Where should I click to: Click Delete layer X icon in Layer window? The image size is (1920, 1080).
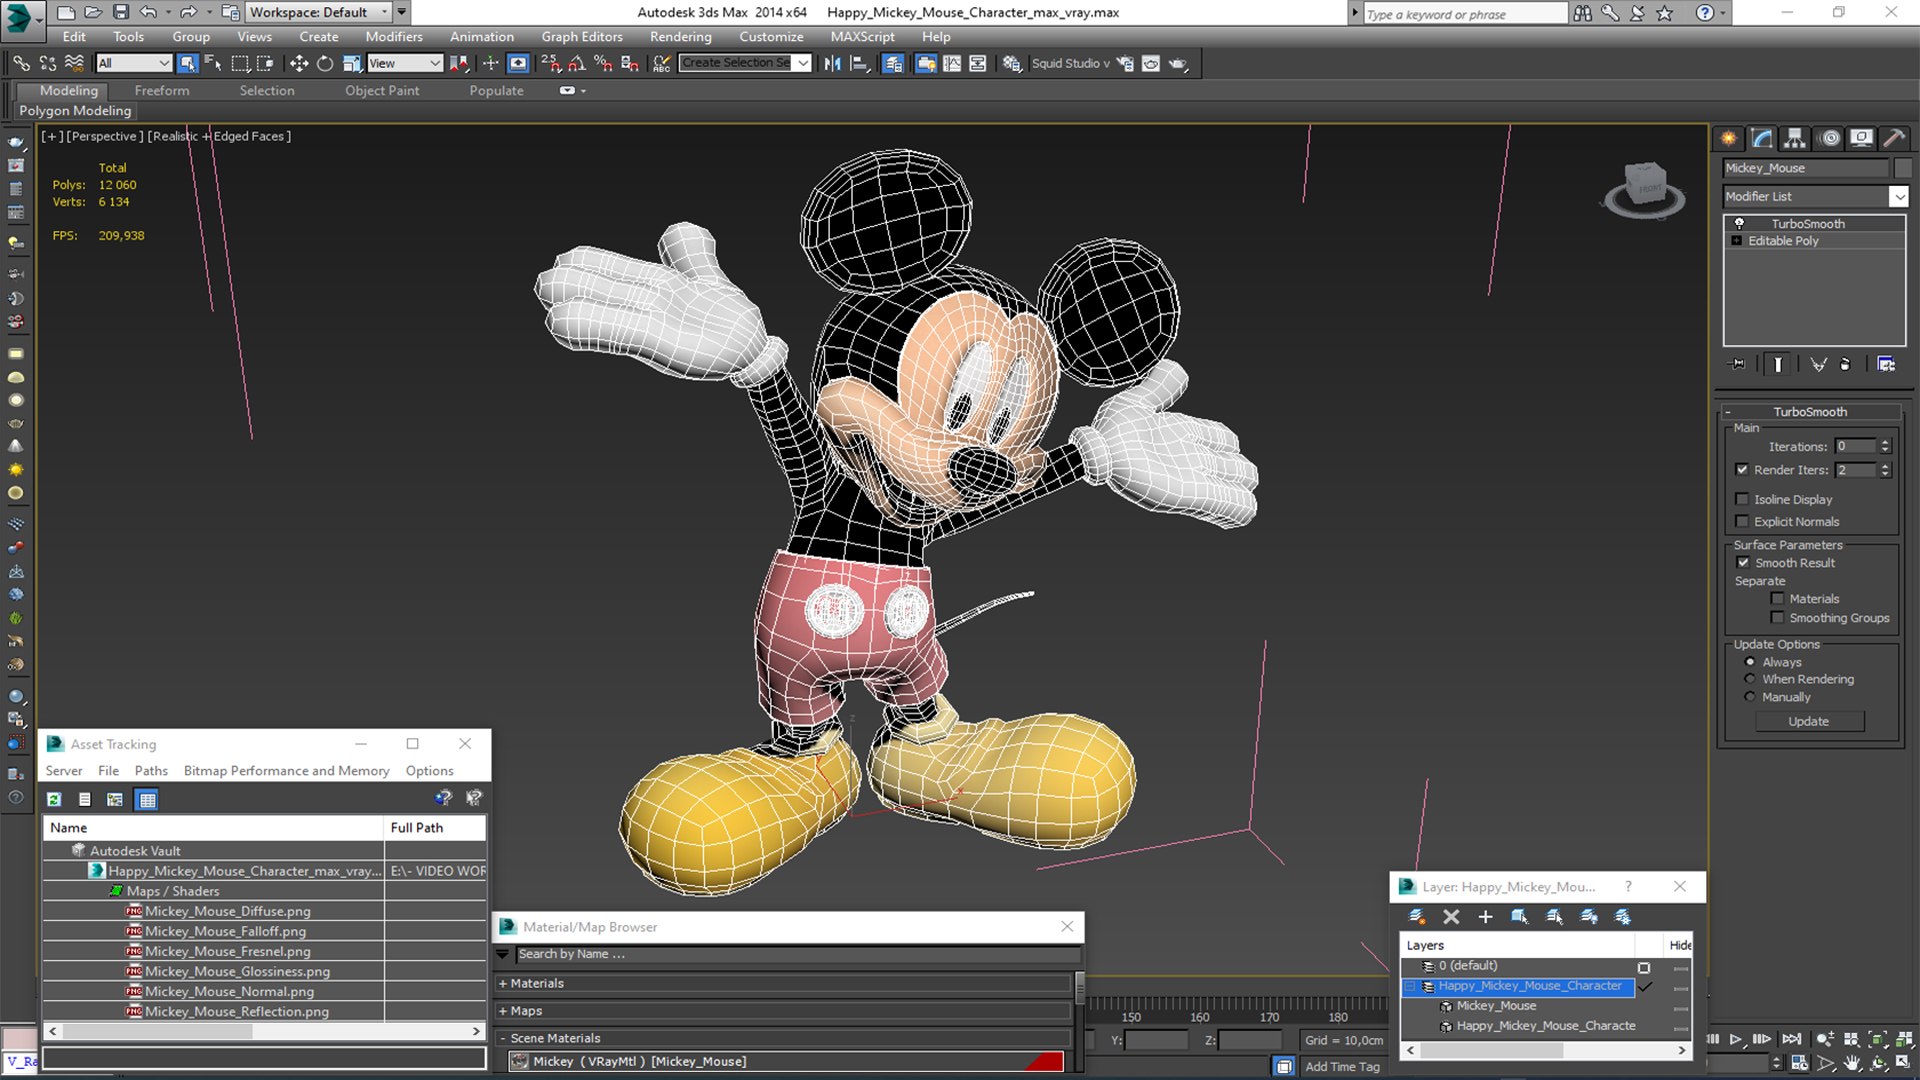tap(1451, 916)
